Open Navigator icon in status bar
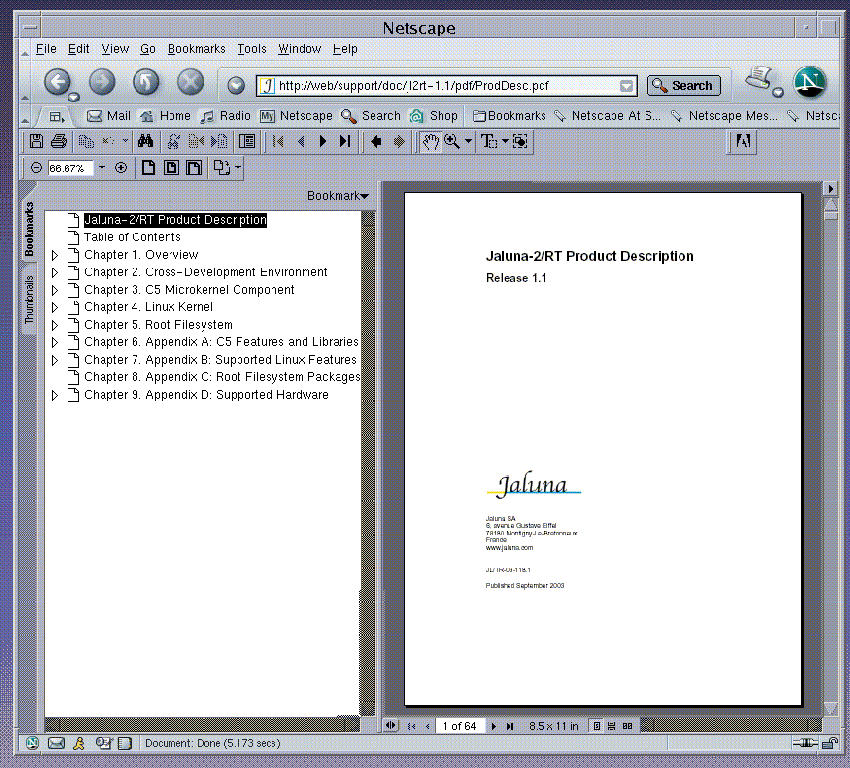This screenshot has height=768, width=850. tap(32, 743)
